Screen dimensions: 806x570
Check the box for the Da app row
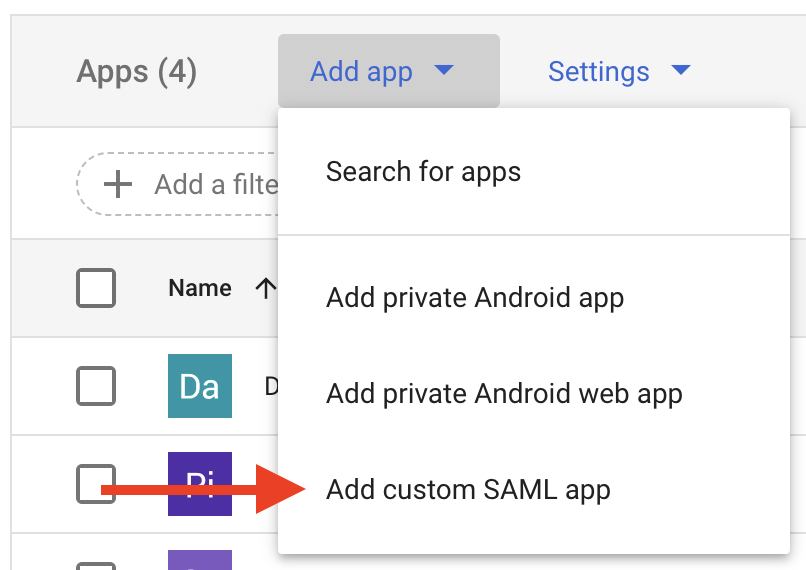point(96,386)
